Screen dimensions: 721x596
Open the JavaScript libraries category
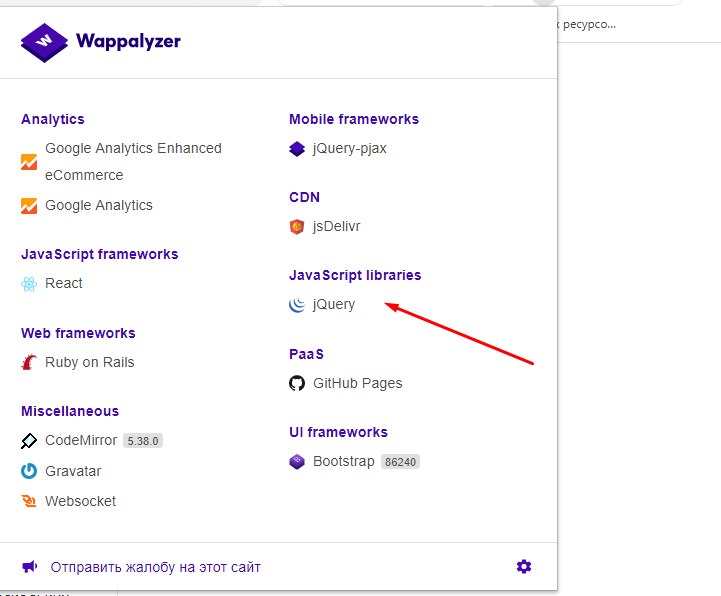click(355, 275)
